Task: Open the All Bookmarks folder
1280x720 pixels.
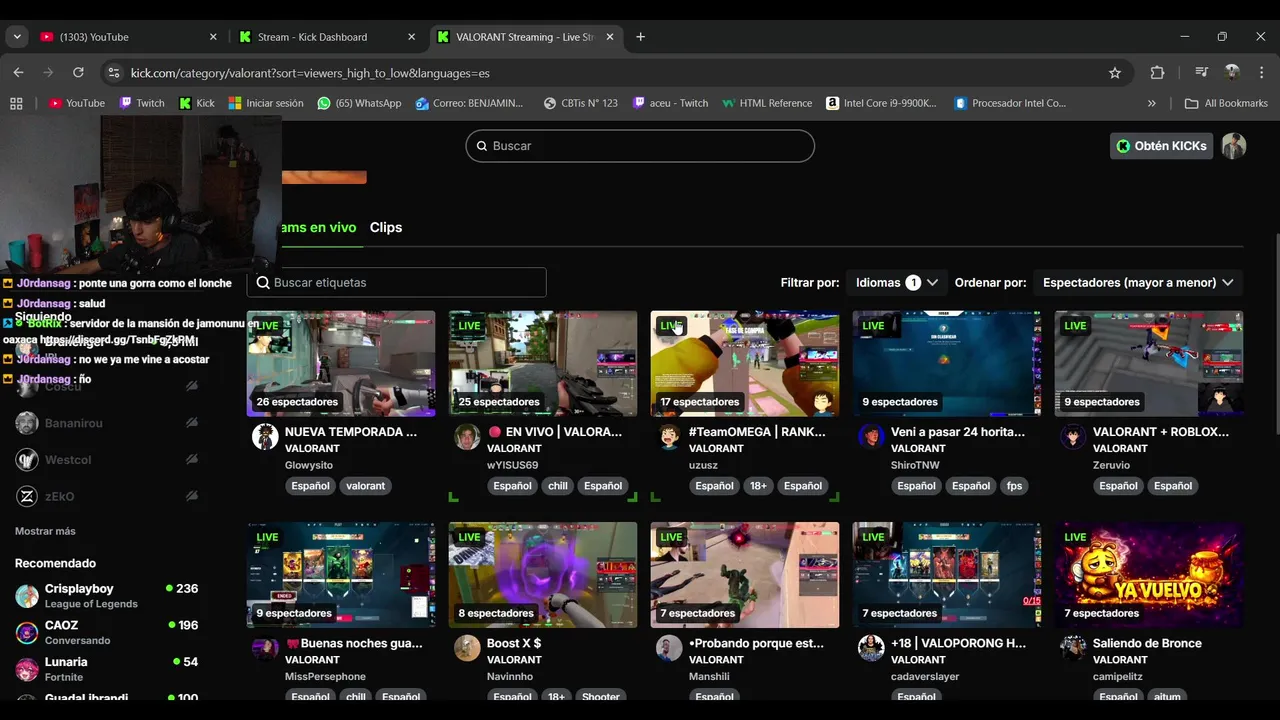Action: (1226, 103)
